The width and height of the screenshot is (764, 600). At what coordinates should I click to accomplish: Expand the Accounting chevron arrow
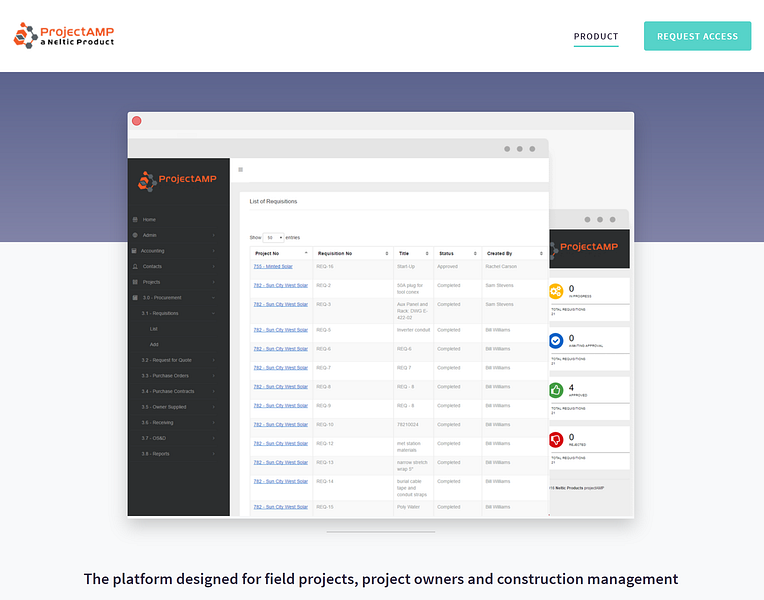point(213,251)
